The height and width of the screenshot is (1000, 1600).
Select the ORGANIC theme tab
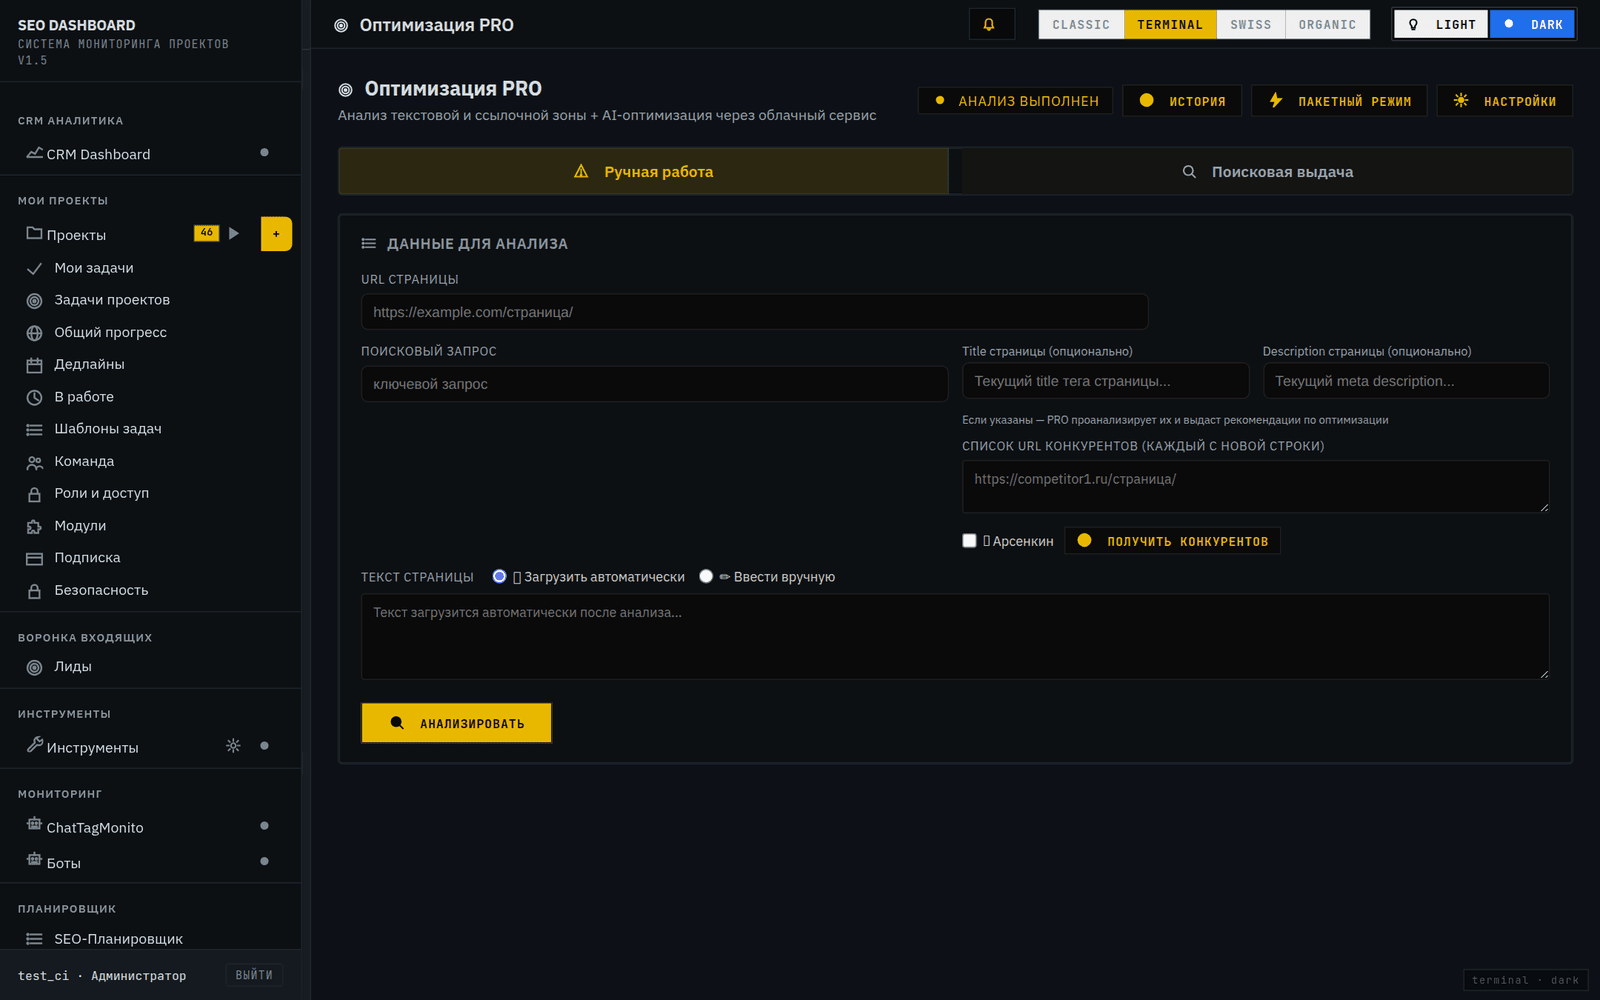(x=1328, y=24)
